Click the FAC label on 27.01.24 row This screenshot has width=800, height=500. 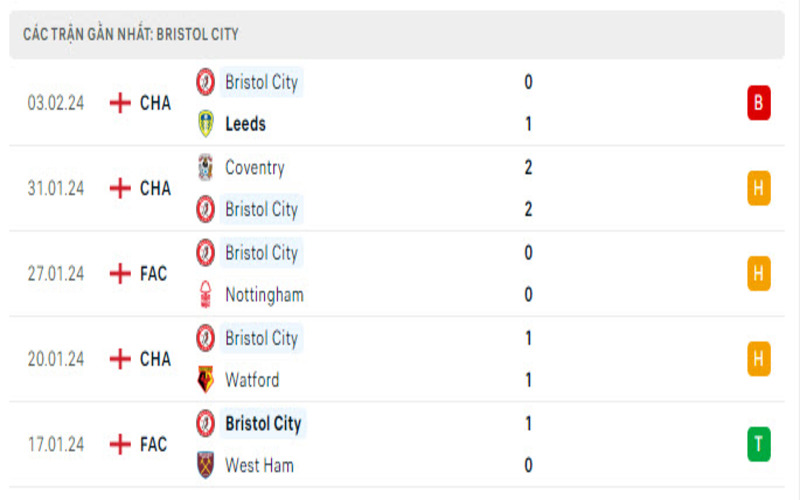click(x=153, y=273)
